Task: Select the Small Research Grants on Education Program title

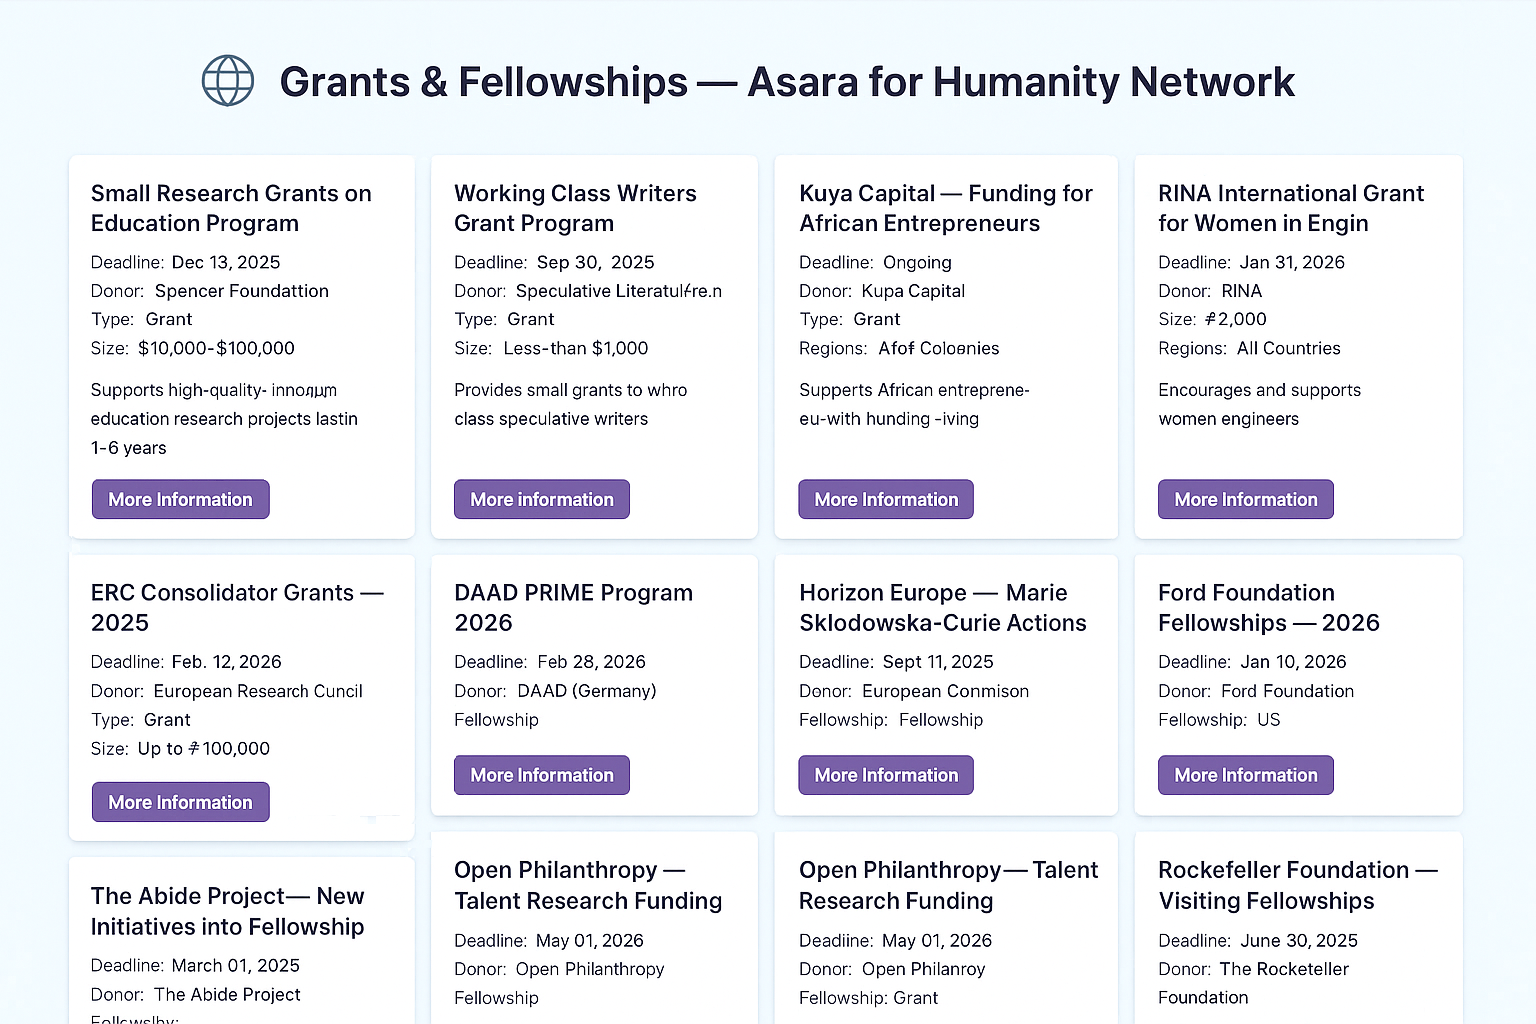Action: coord(231,208)
